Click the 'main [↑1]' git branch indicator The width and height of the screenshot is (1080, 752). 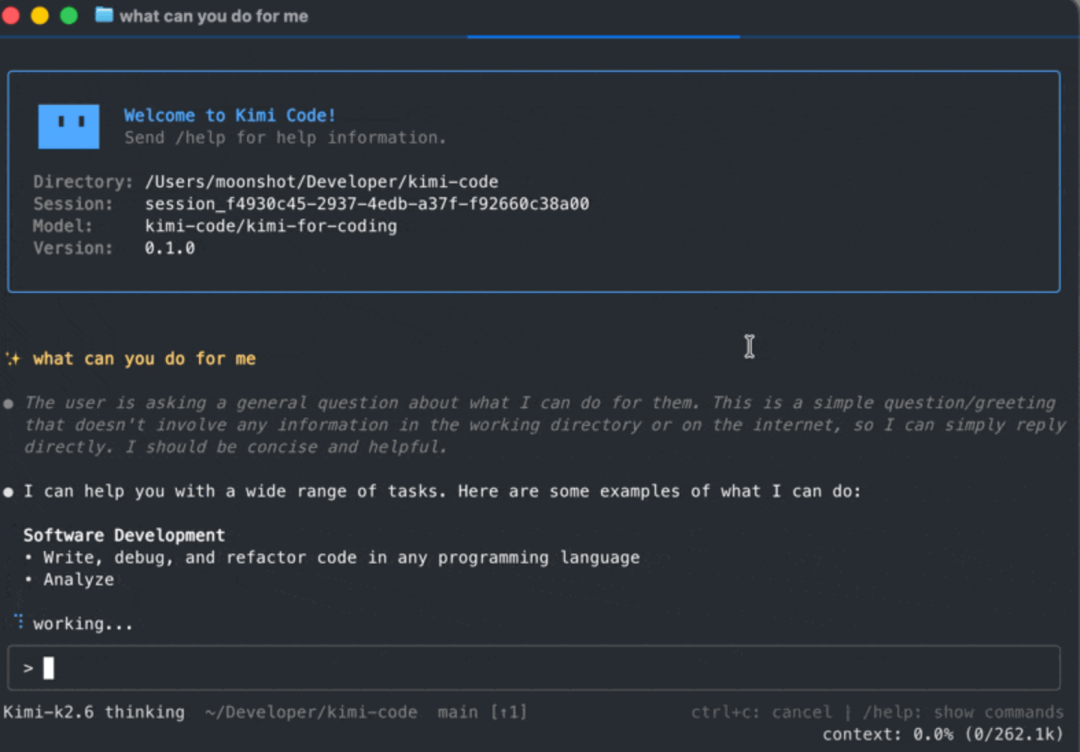[x=482, y=712]
